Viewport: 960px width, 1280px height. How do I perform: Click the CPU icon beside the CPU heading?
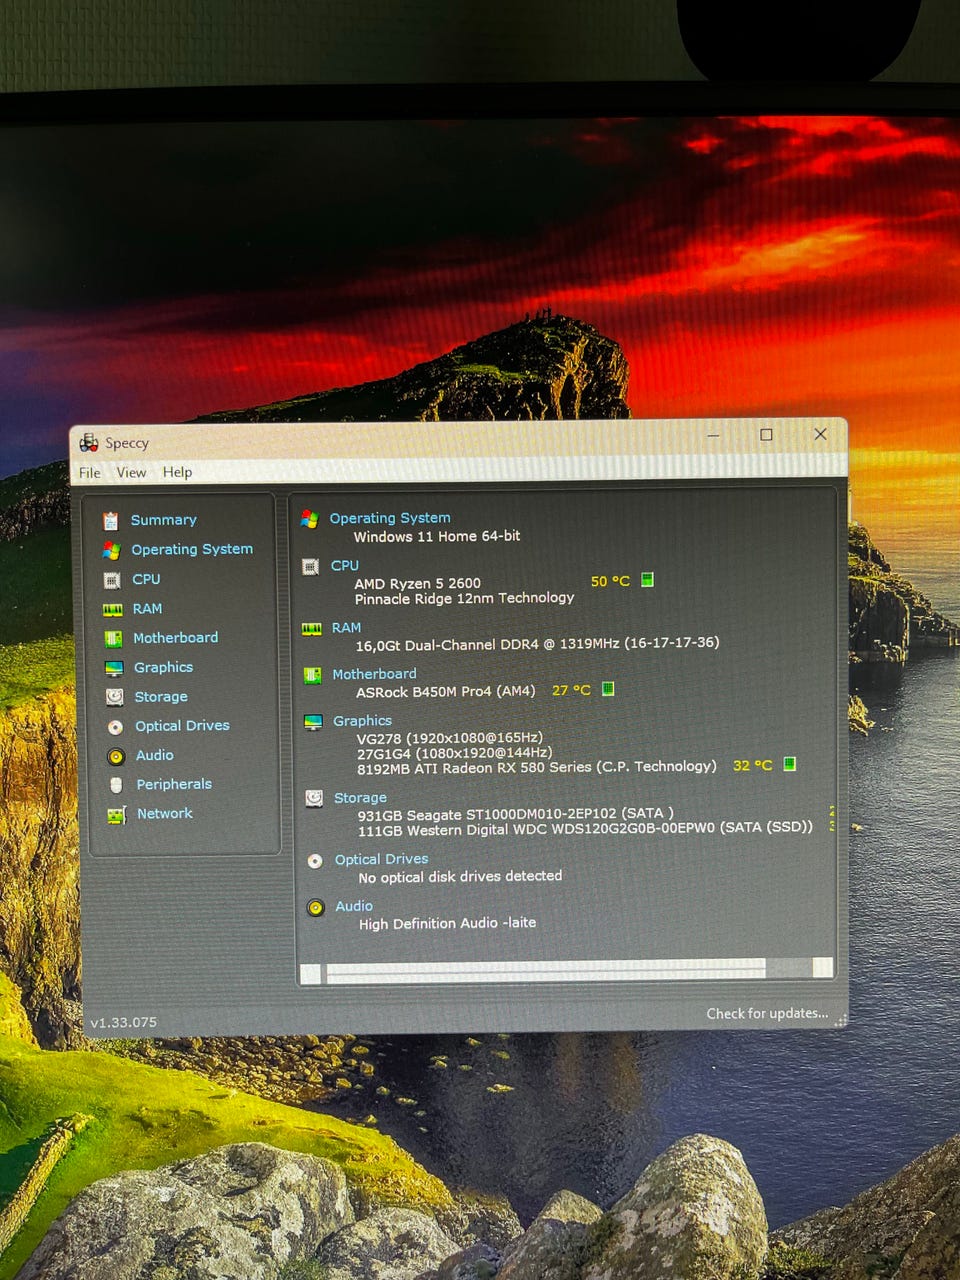310,566
